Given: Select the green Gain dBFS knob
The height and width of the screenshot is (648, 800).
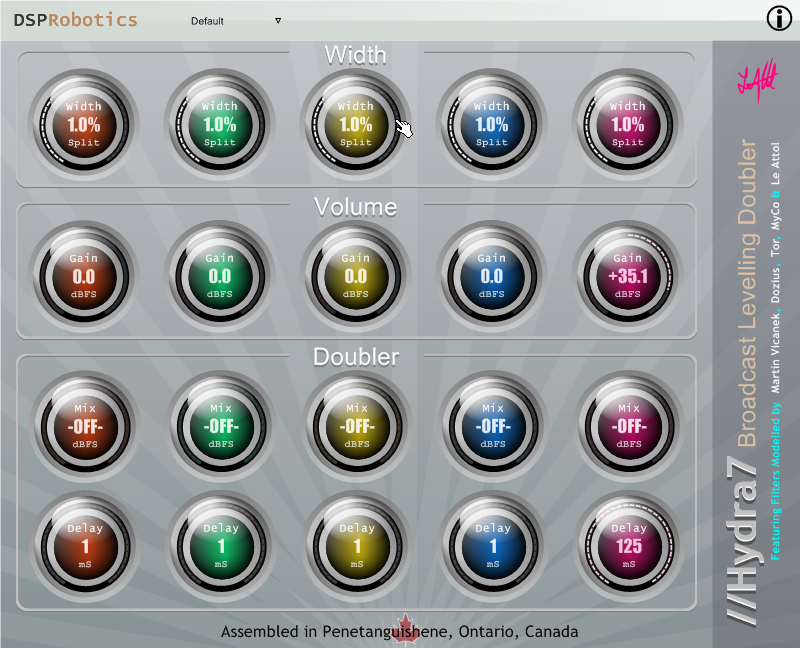Looking at the screenshot, I should click(220, 276).
